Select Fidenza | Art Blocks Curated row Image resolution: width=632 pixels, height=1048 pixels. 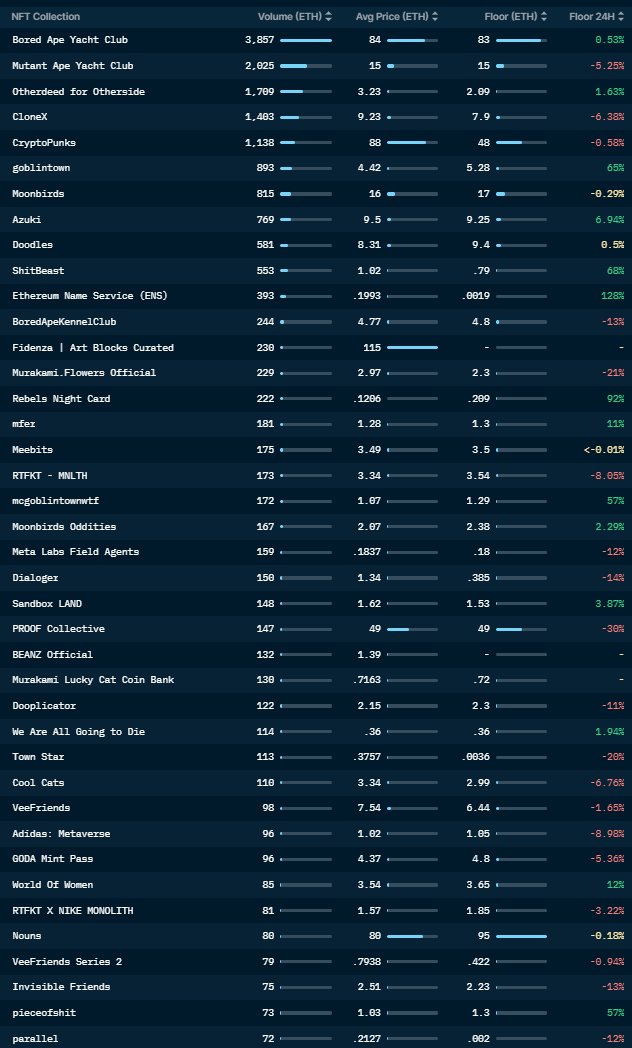coord(316,348)
